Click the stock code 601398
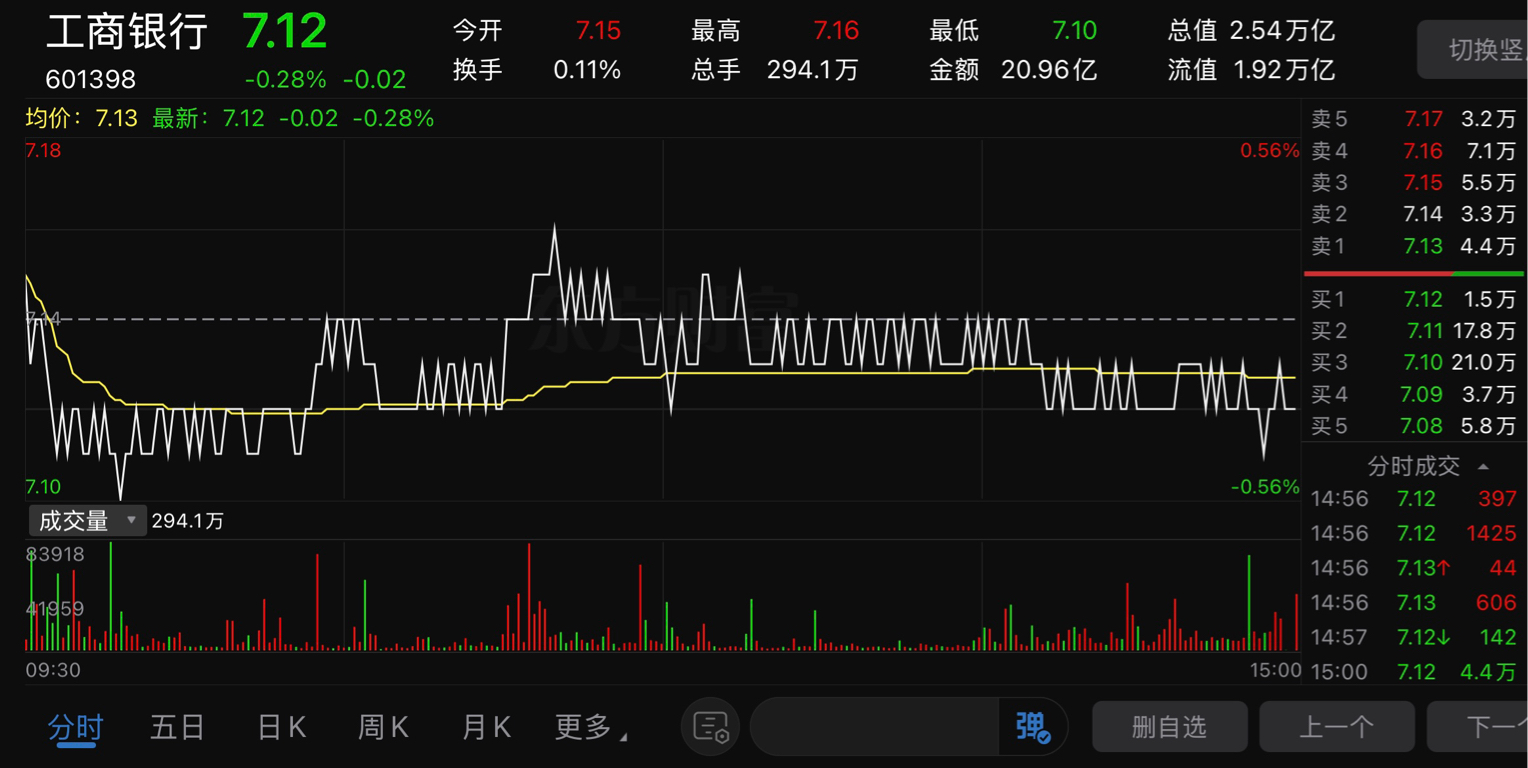The width and height of the screenshot is (1528, 768). [x=90, y=79]
